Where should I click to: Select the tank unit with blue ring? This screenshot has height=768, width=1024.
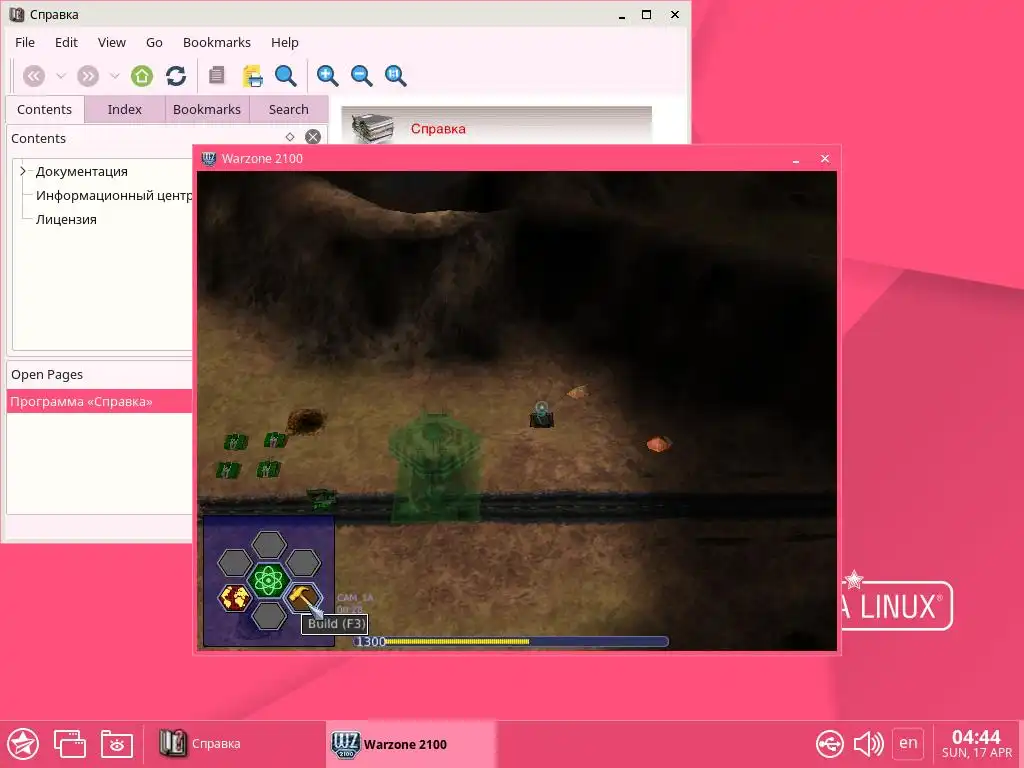pyautogui.click(x=541, y=415)
